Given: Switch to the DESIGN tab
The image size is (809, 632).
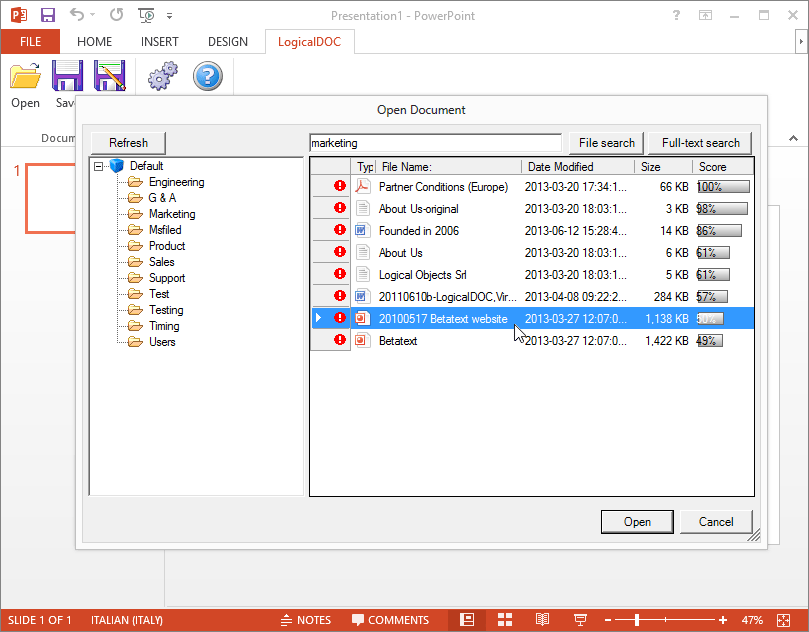Looking at the screenshot, I should 228,42.
